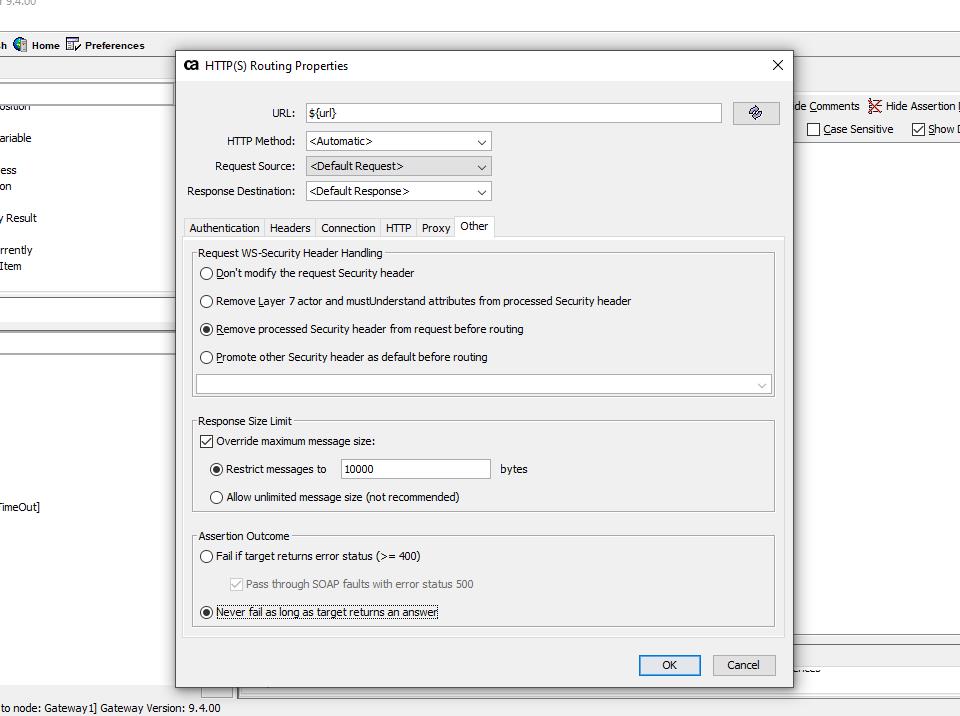Open the Request Source dropdown
The image size is (960, 716).
tap(479, 166)
